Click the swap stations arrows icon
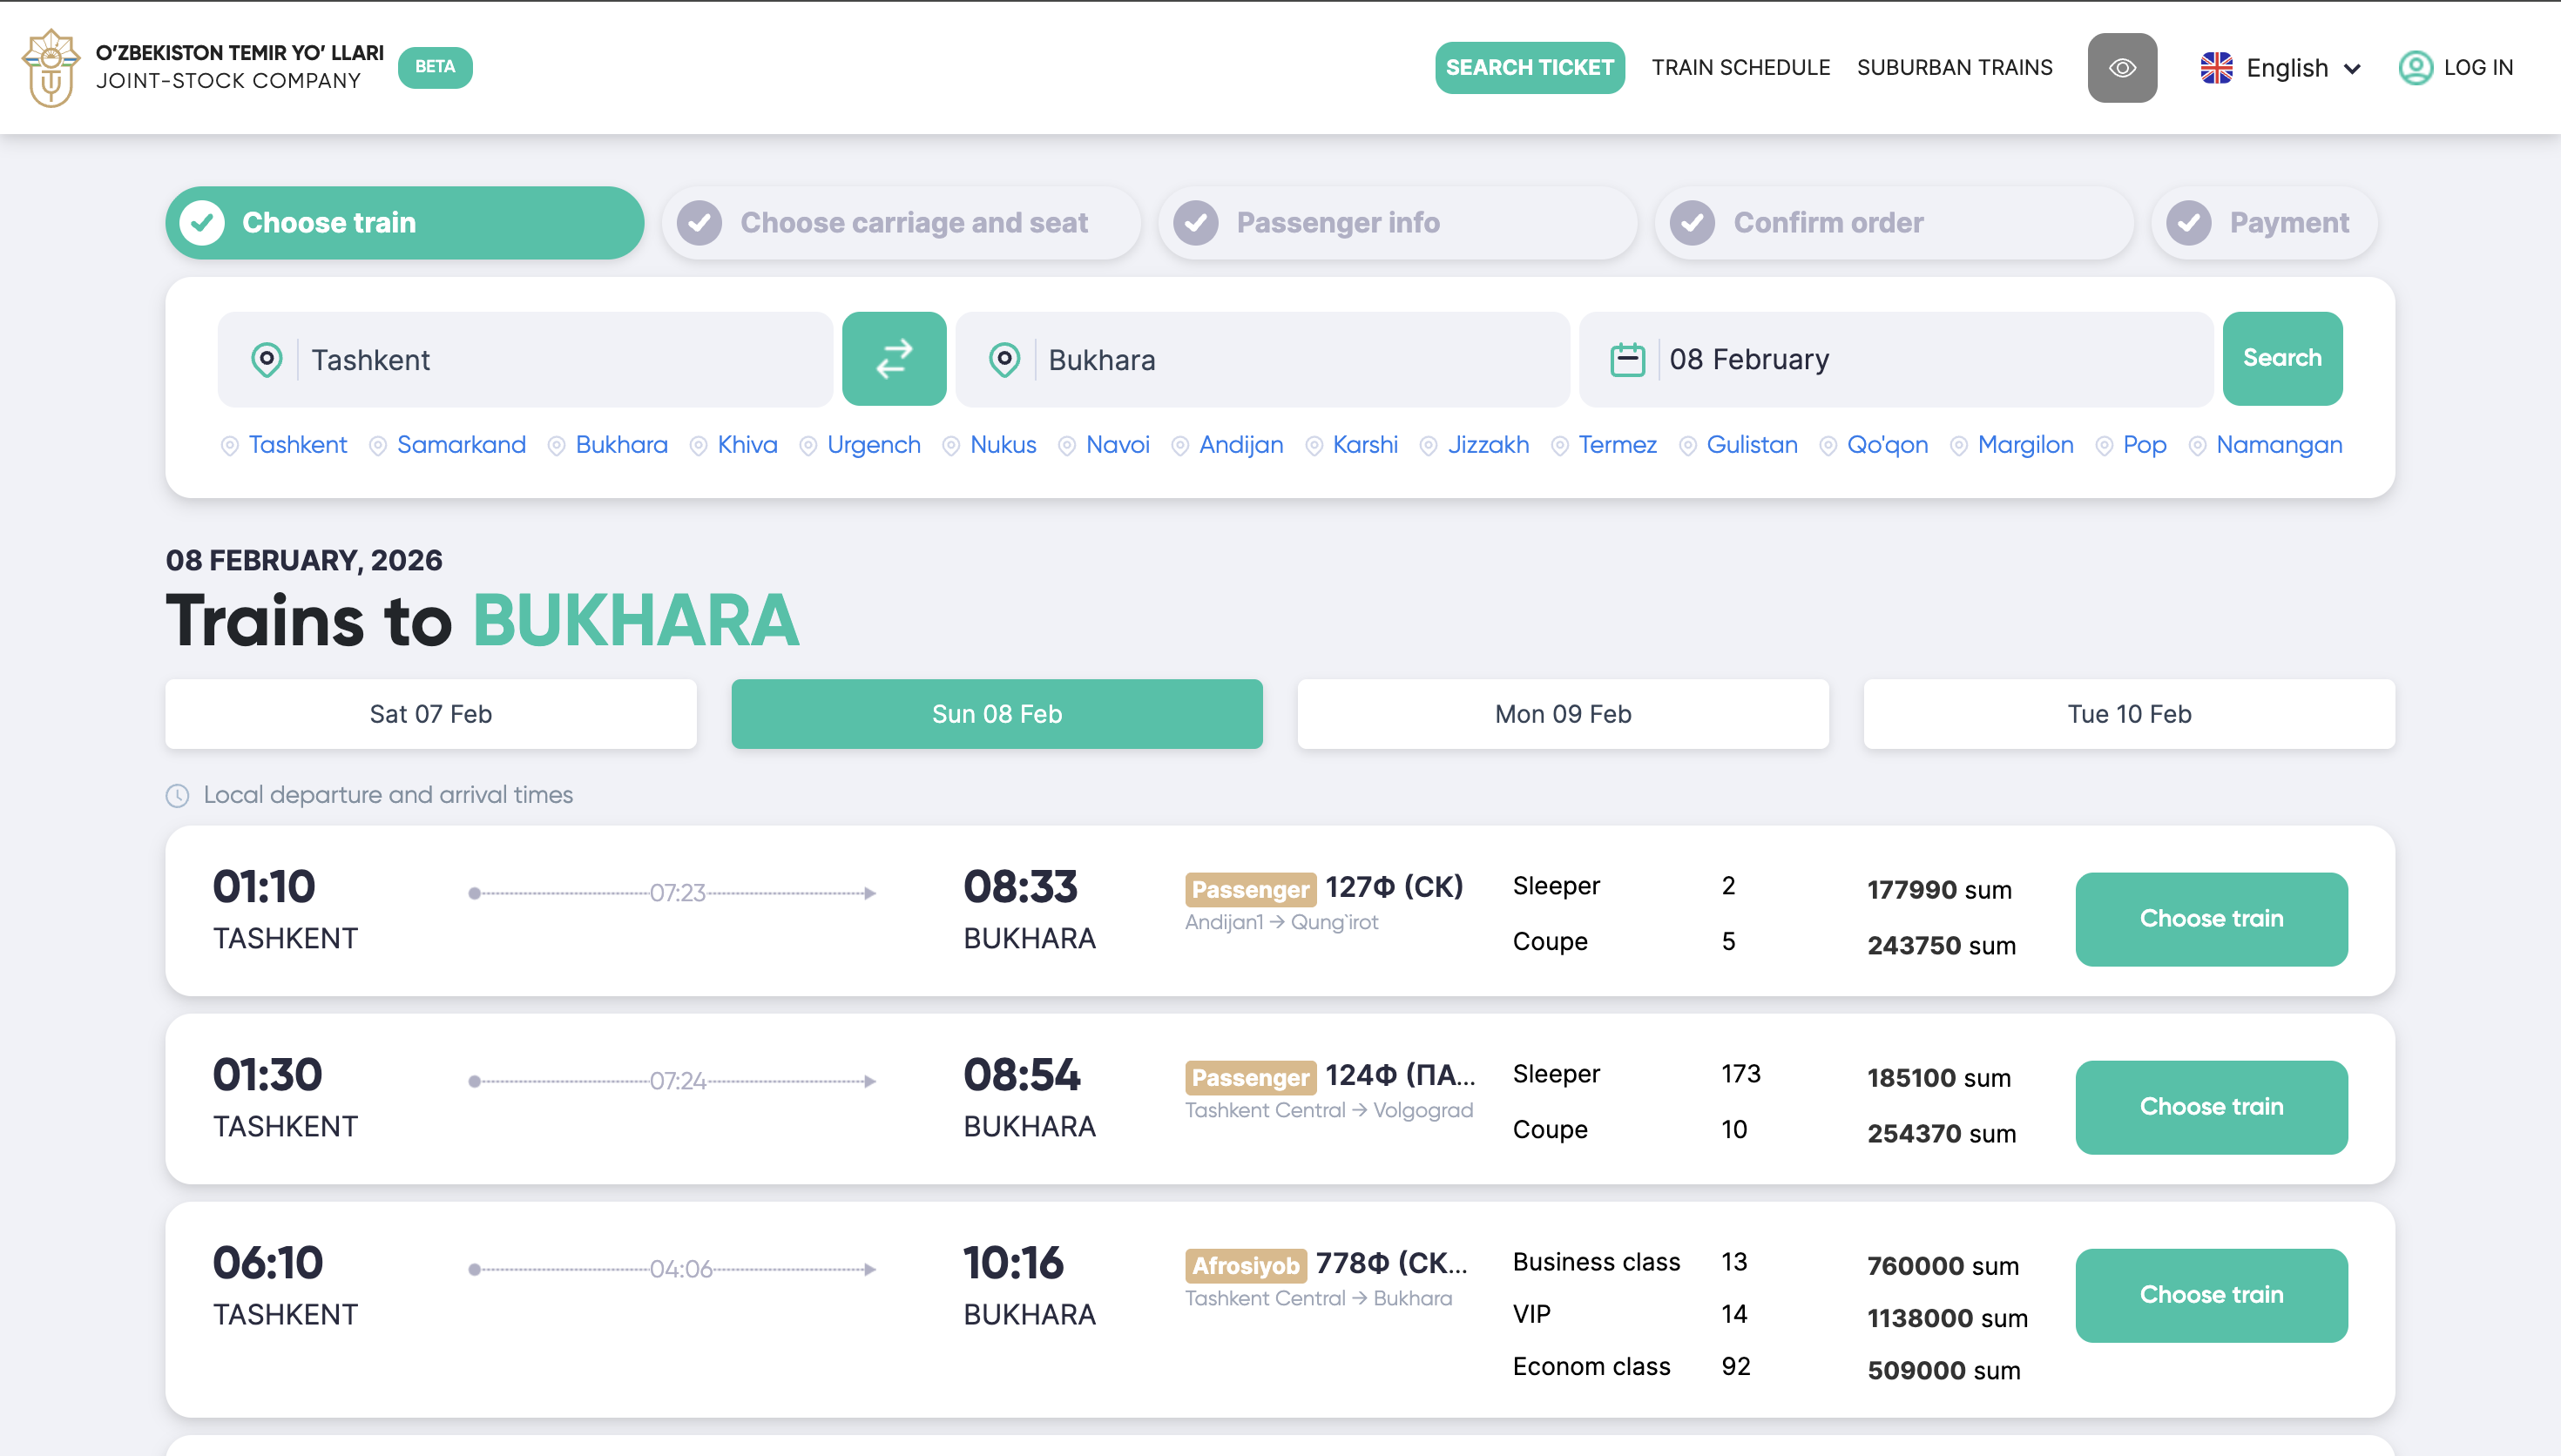The height and width of the screenshot is (1456, 2561). (x=894, y=359)
